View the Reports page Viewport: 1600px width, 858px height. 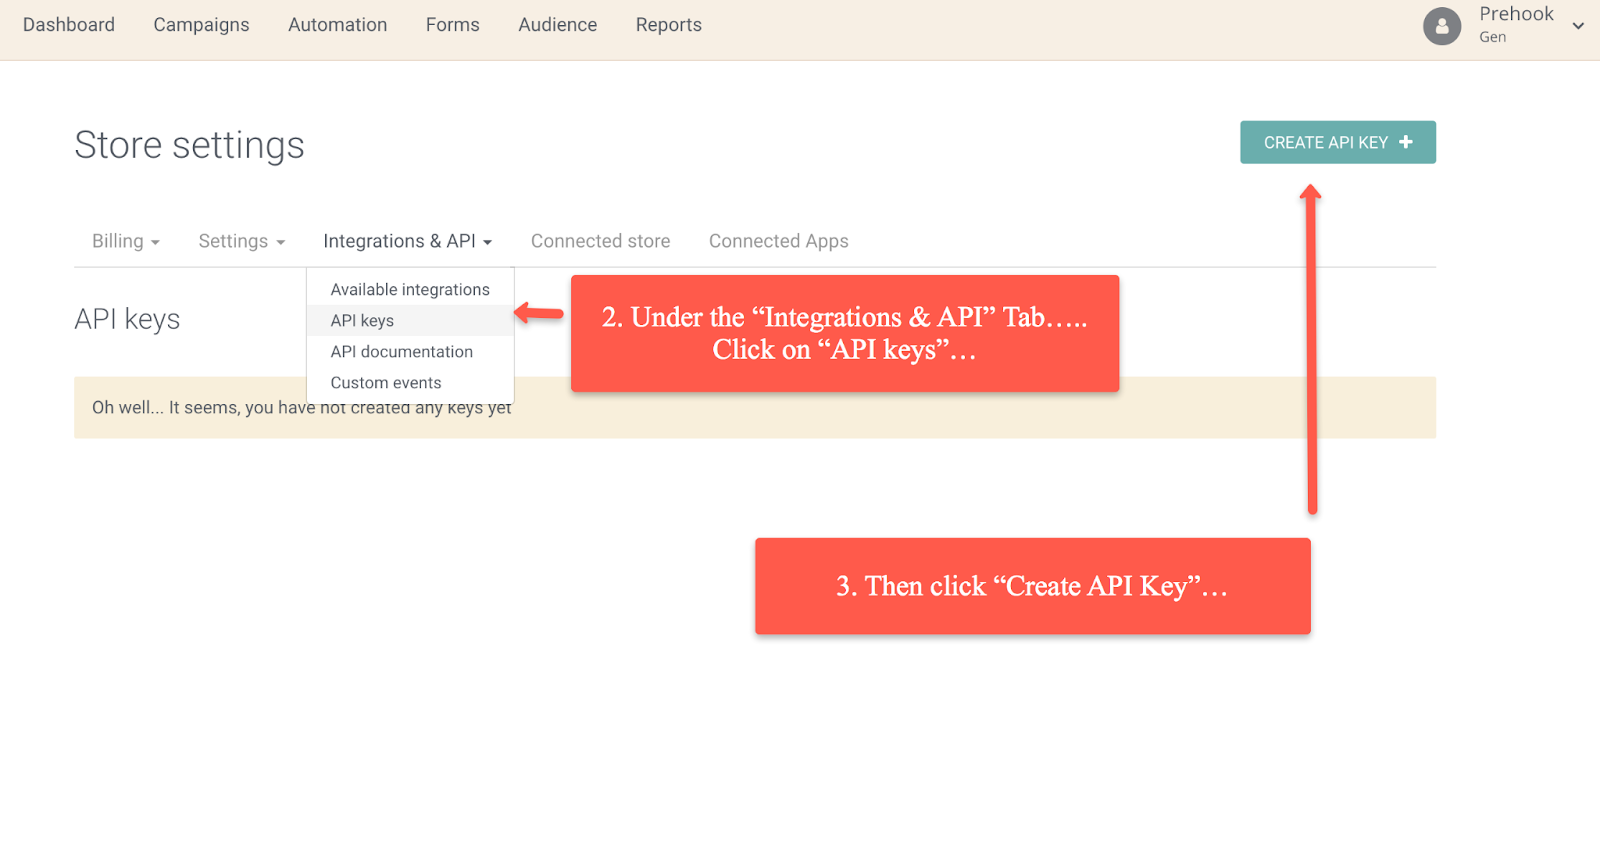point(669,25)
